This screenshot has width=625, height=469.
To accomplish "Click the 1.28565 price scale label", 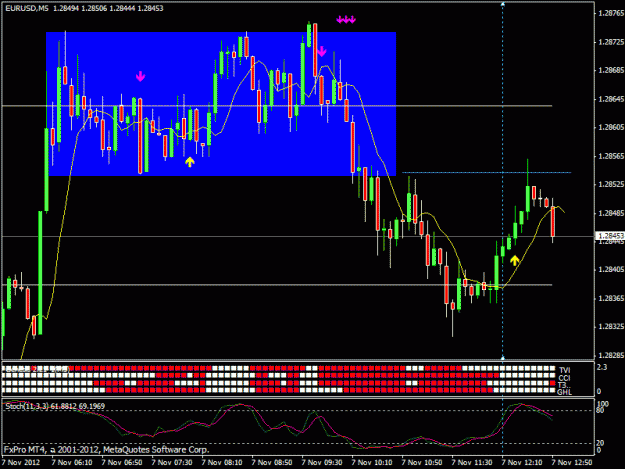I will pyautogui.click(x=610, y=156).
